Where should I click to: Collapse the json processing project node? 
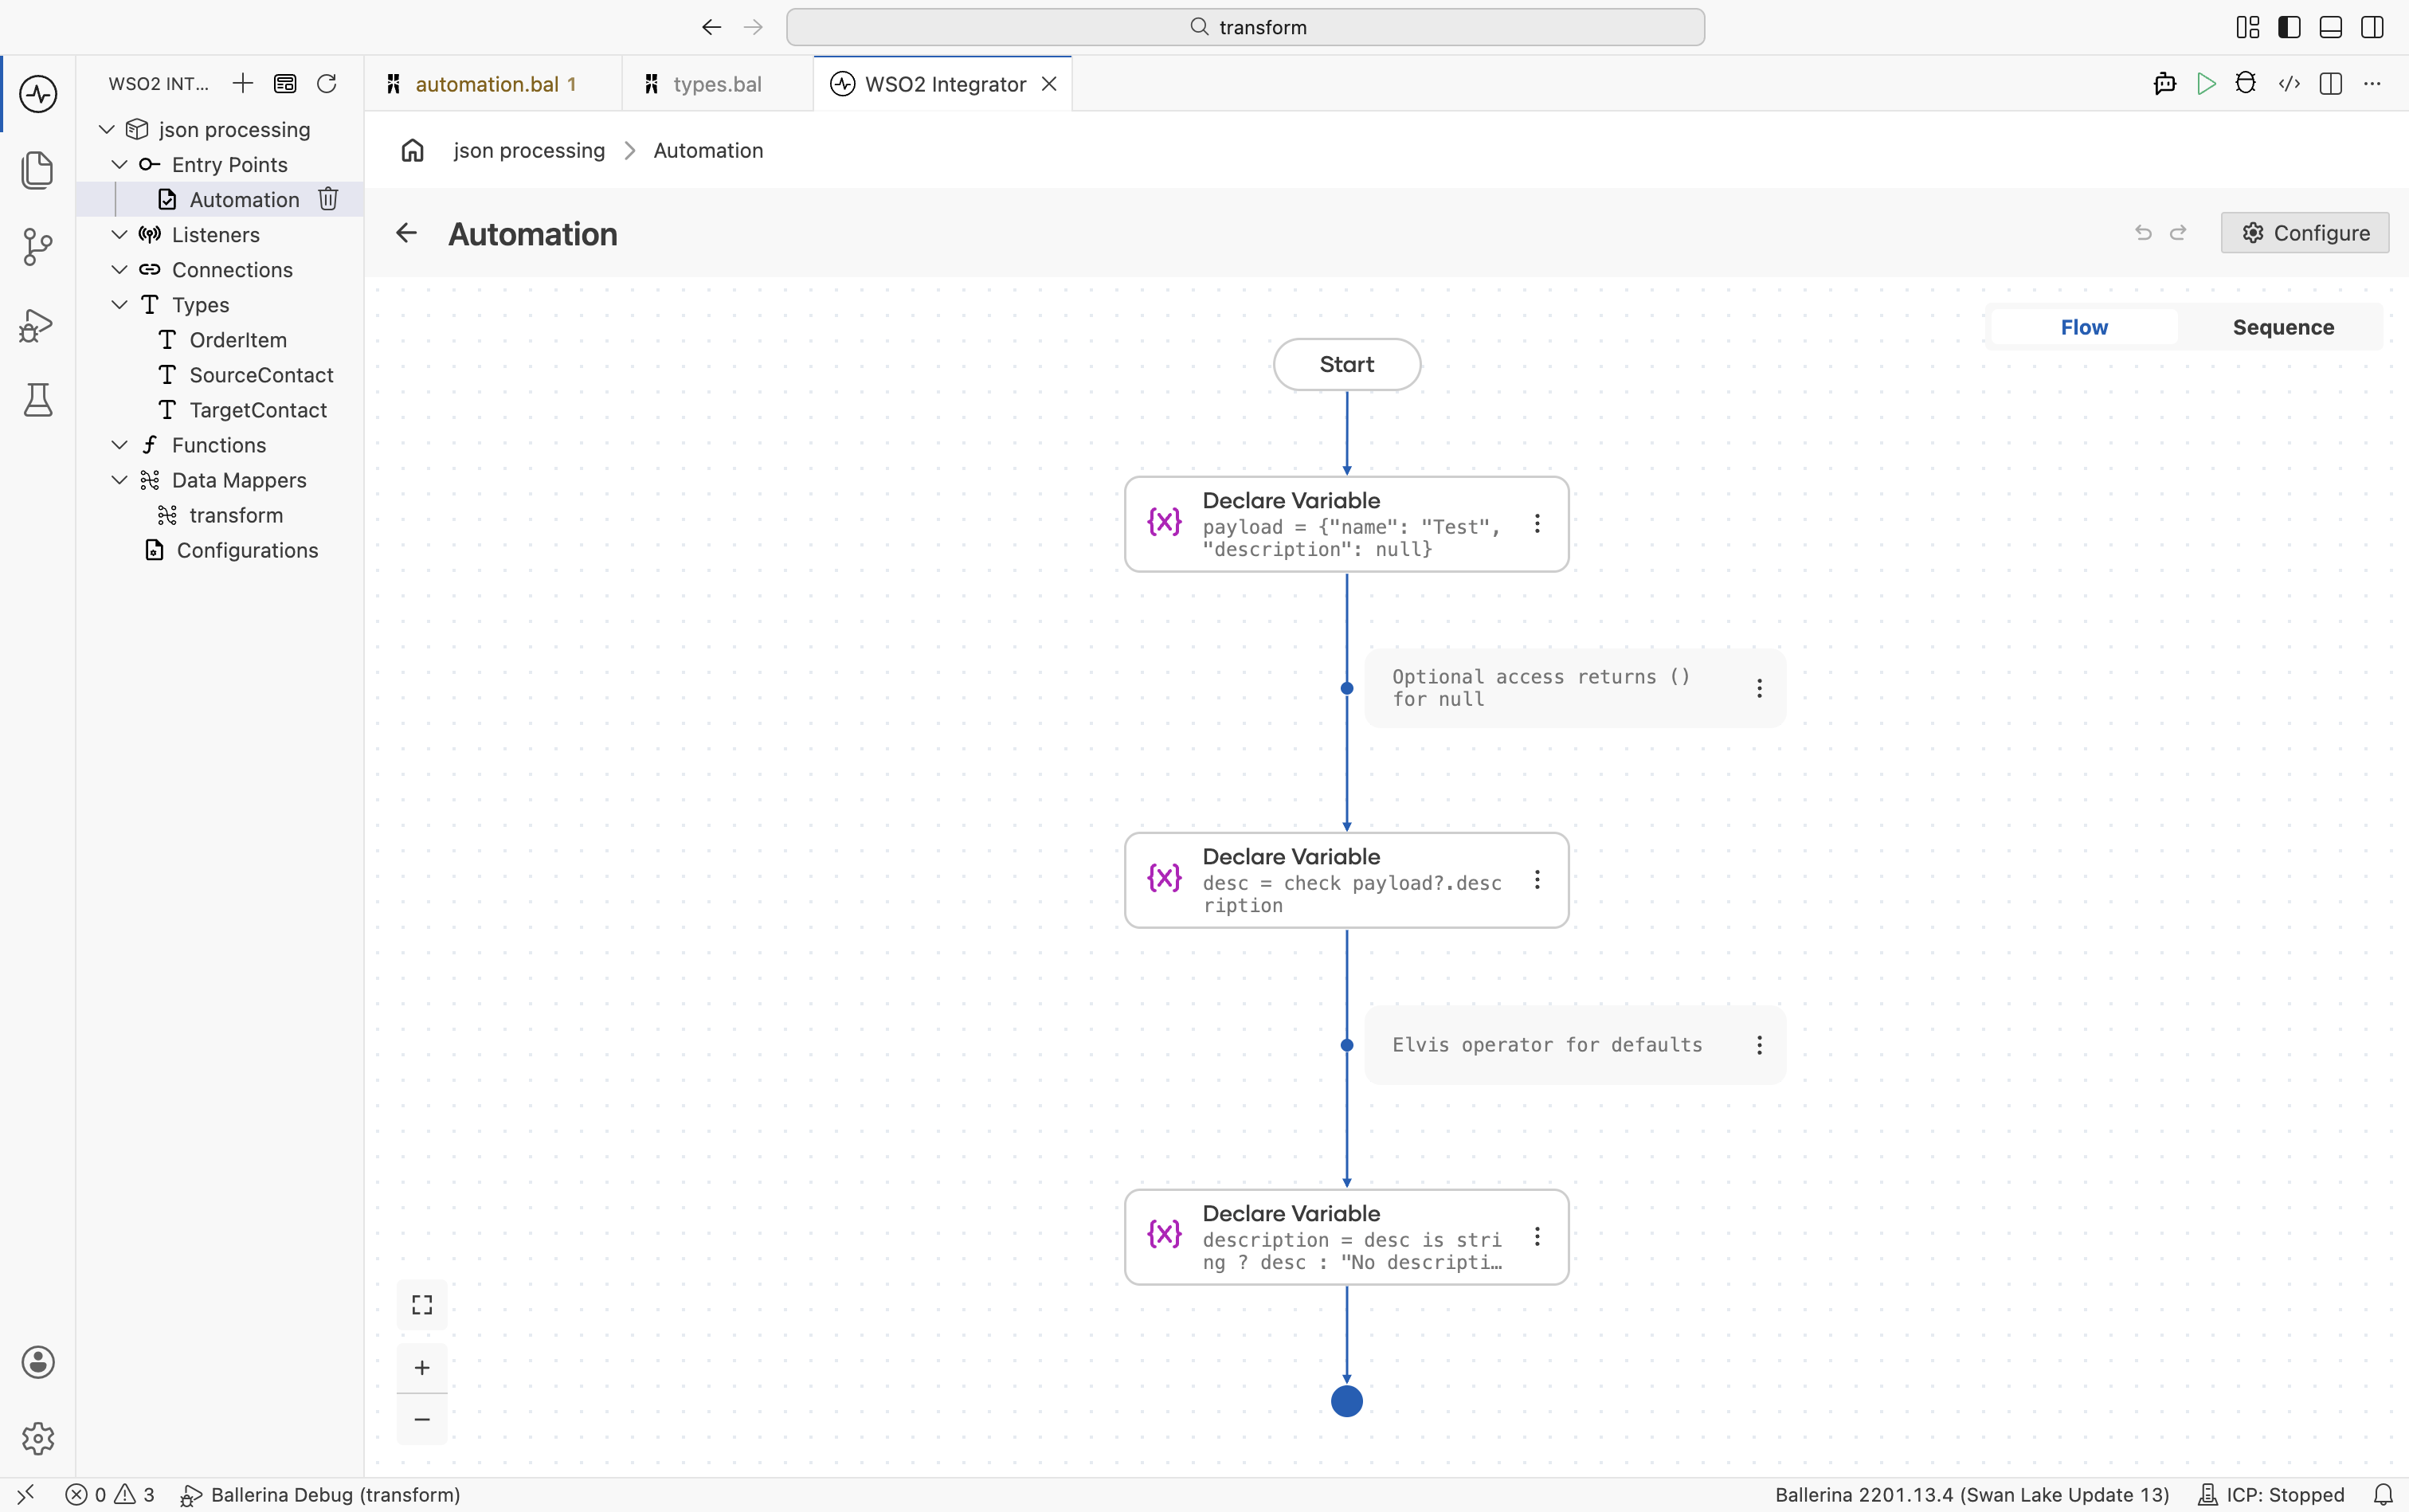tap(107, 129)
